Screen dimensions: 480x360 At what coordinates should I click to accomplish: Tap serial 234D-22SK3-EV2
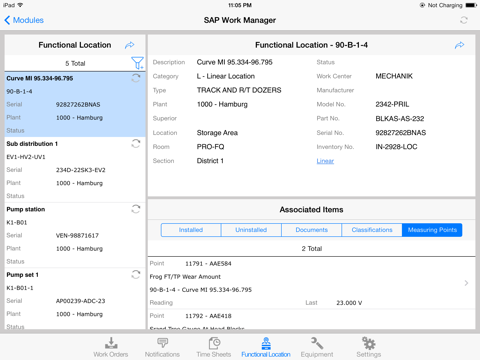81,170
